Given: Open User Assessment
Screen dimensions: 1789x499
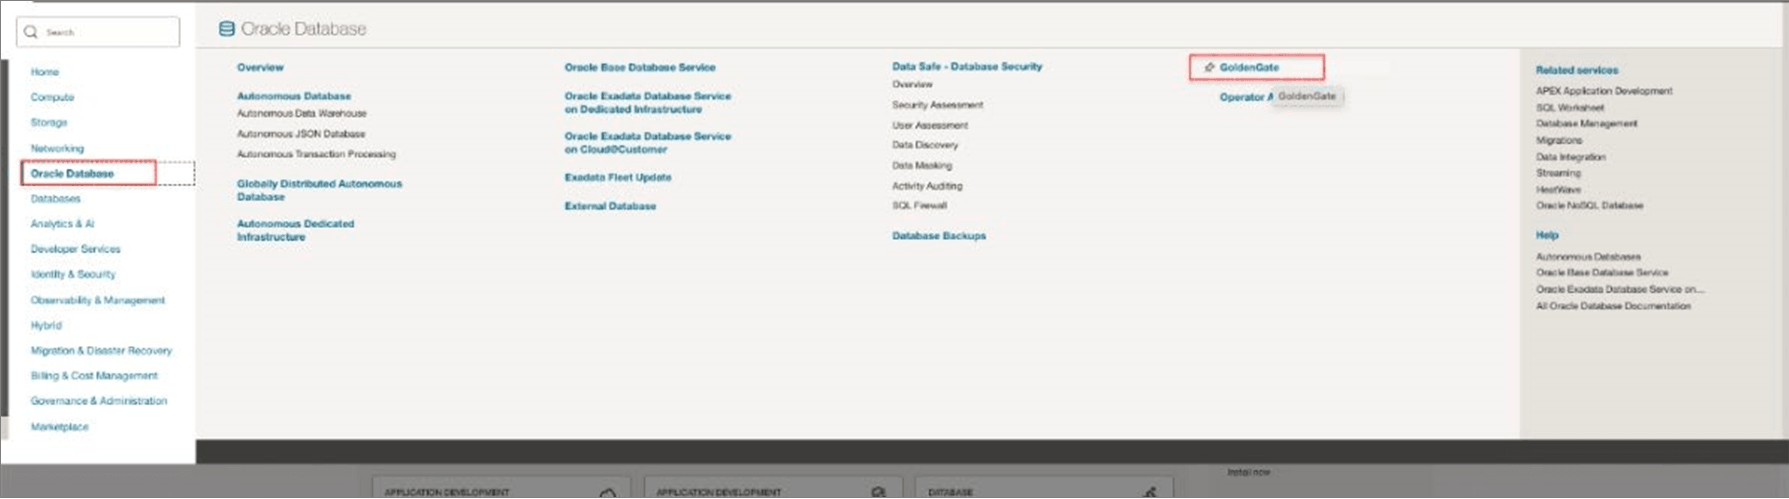Looking at the screenshot, I should [930, 125].
